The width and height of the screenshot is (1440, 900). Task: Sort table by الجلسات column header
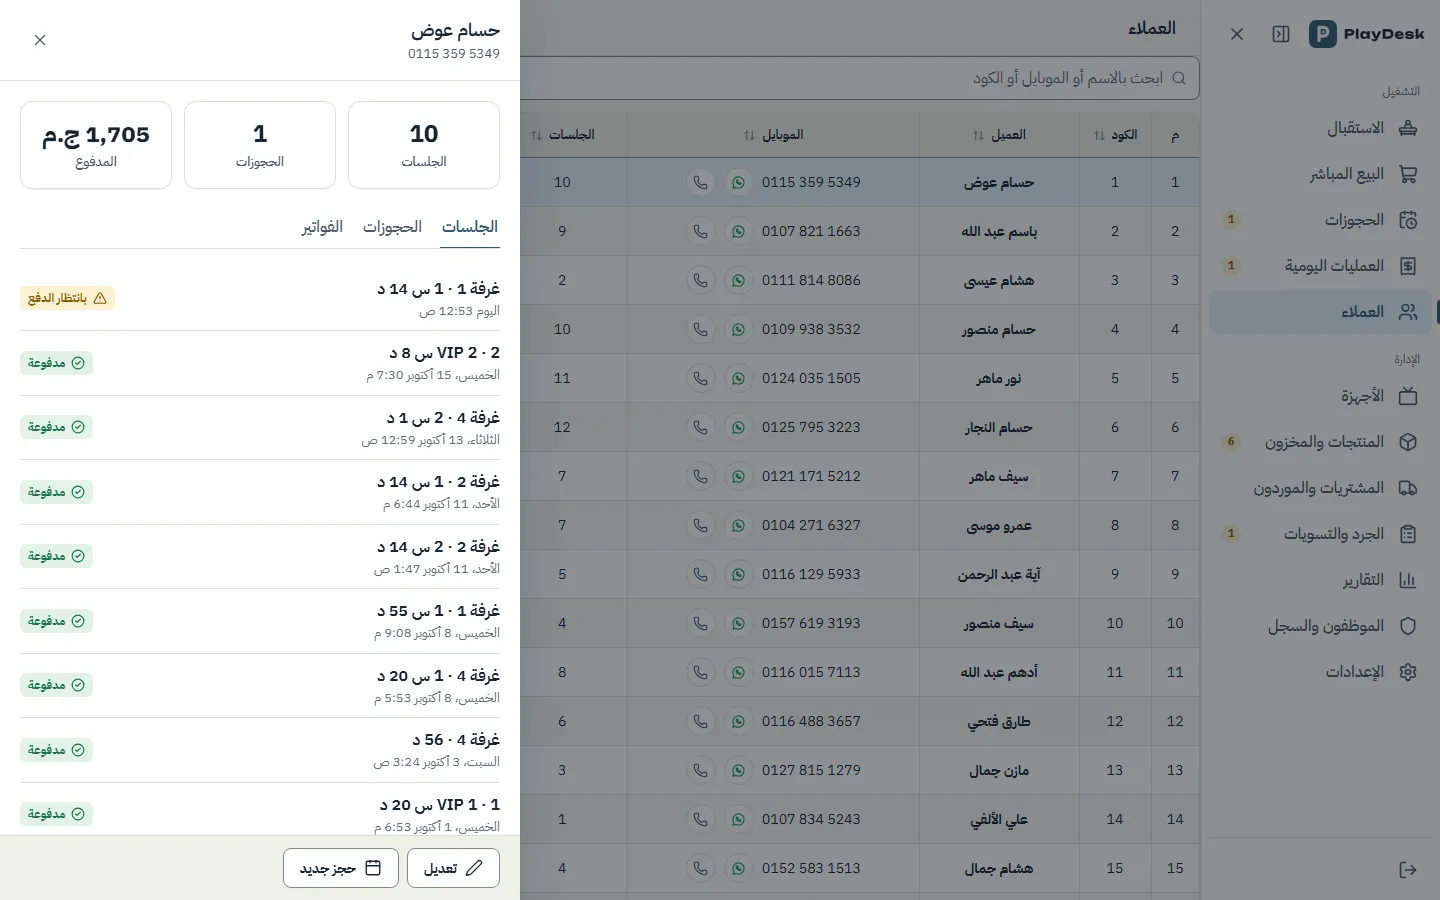(562, 135)
